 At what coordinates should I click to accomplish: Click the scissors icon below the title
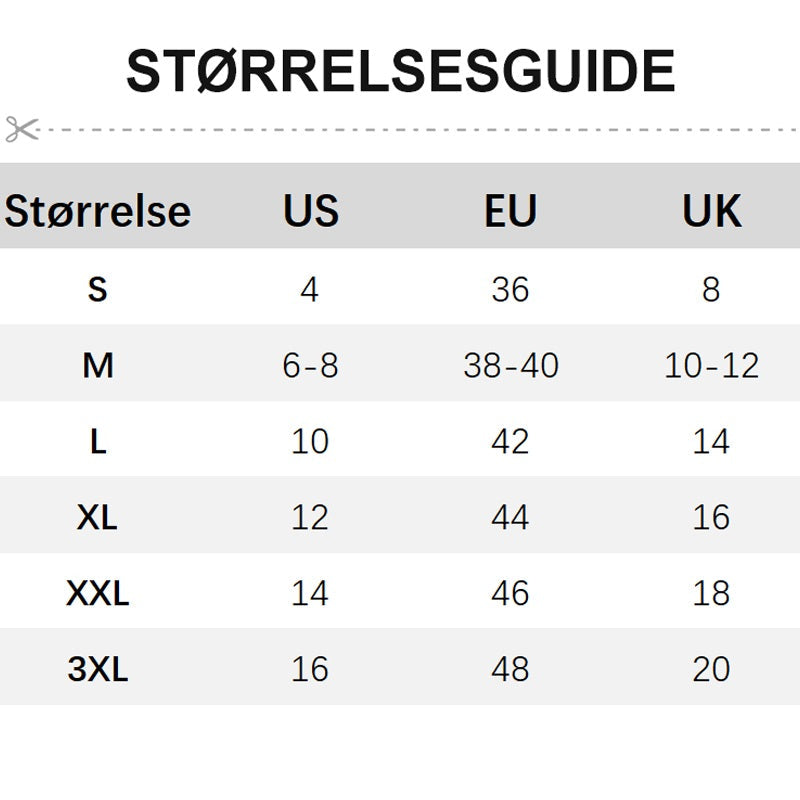[x=21, y=129]
